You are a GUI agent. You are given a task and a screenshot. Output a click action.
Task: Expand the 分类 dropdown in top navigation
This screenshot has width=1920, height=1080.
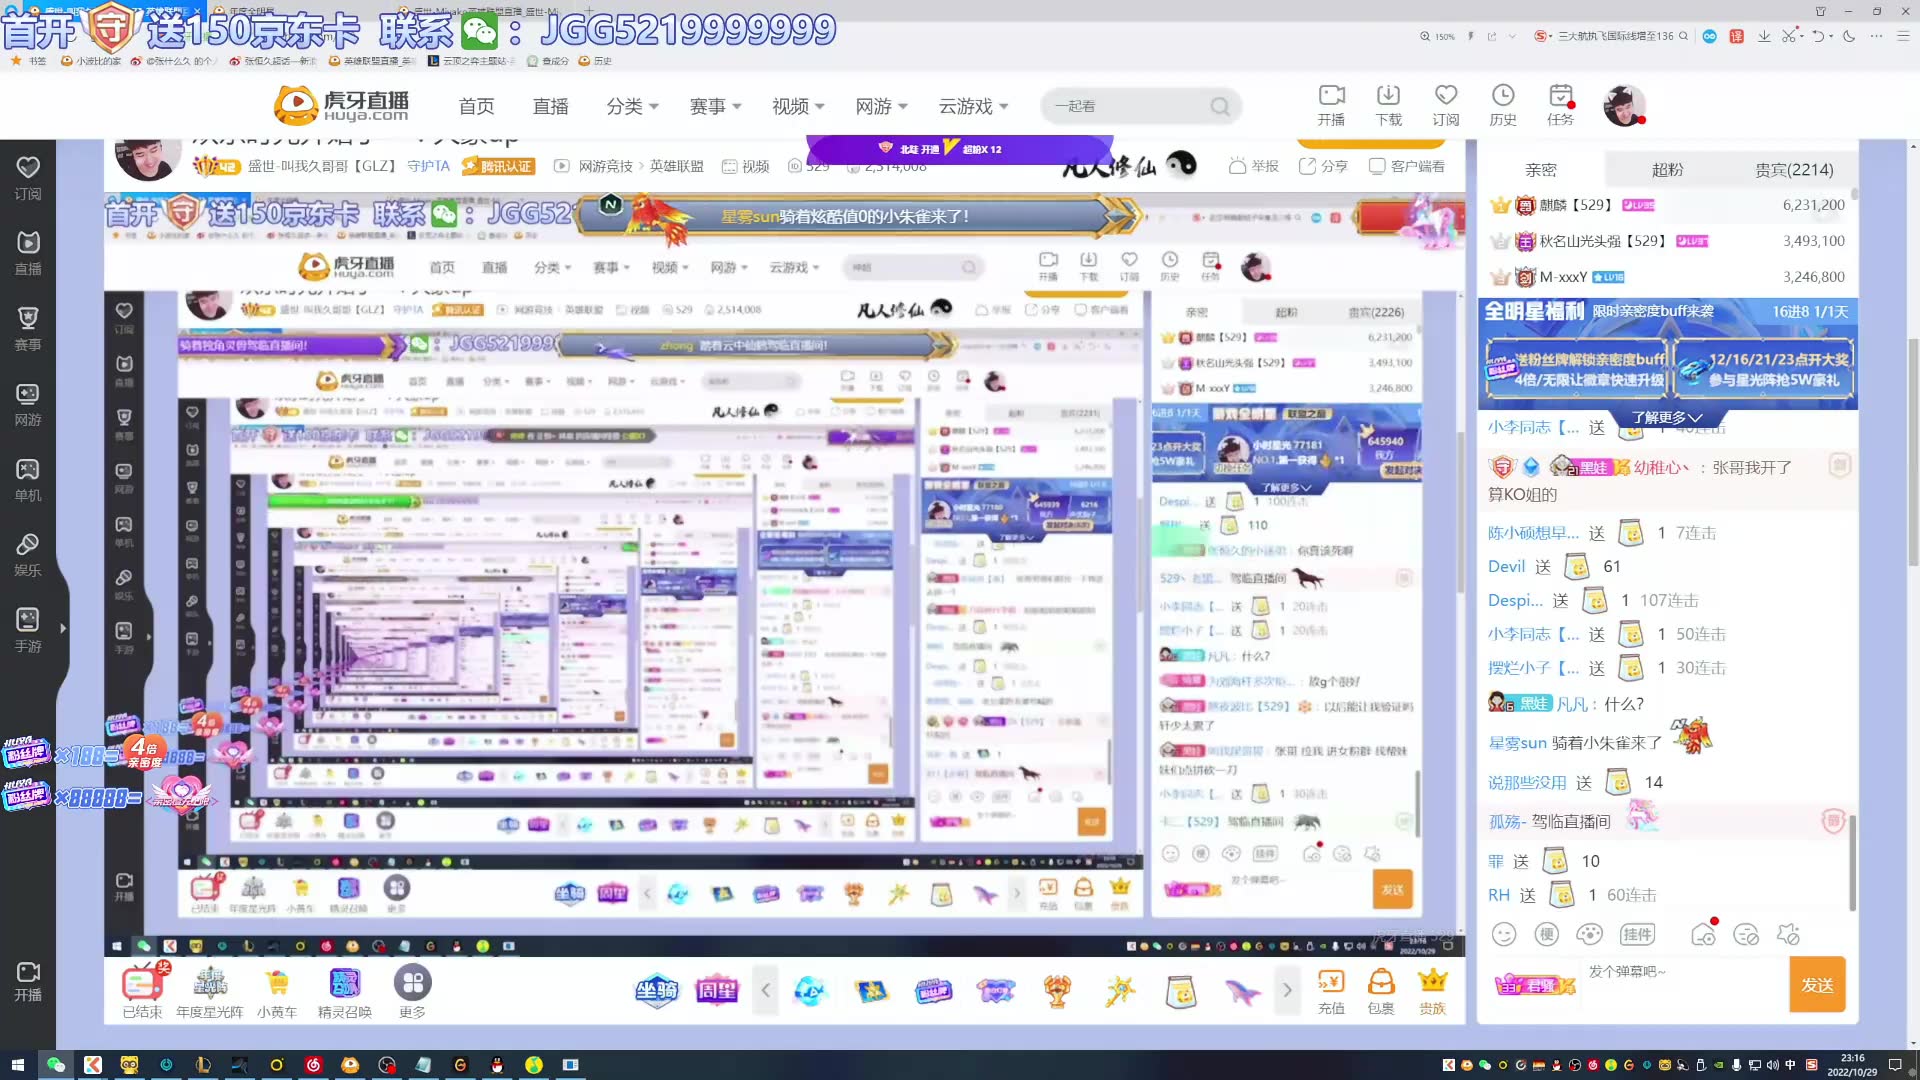pos(632,106)
